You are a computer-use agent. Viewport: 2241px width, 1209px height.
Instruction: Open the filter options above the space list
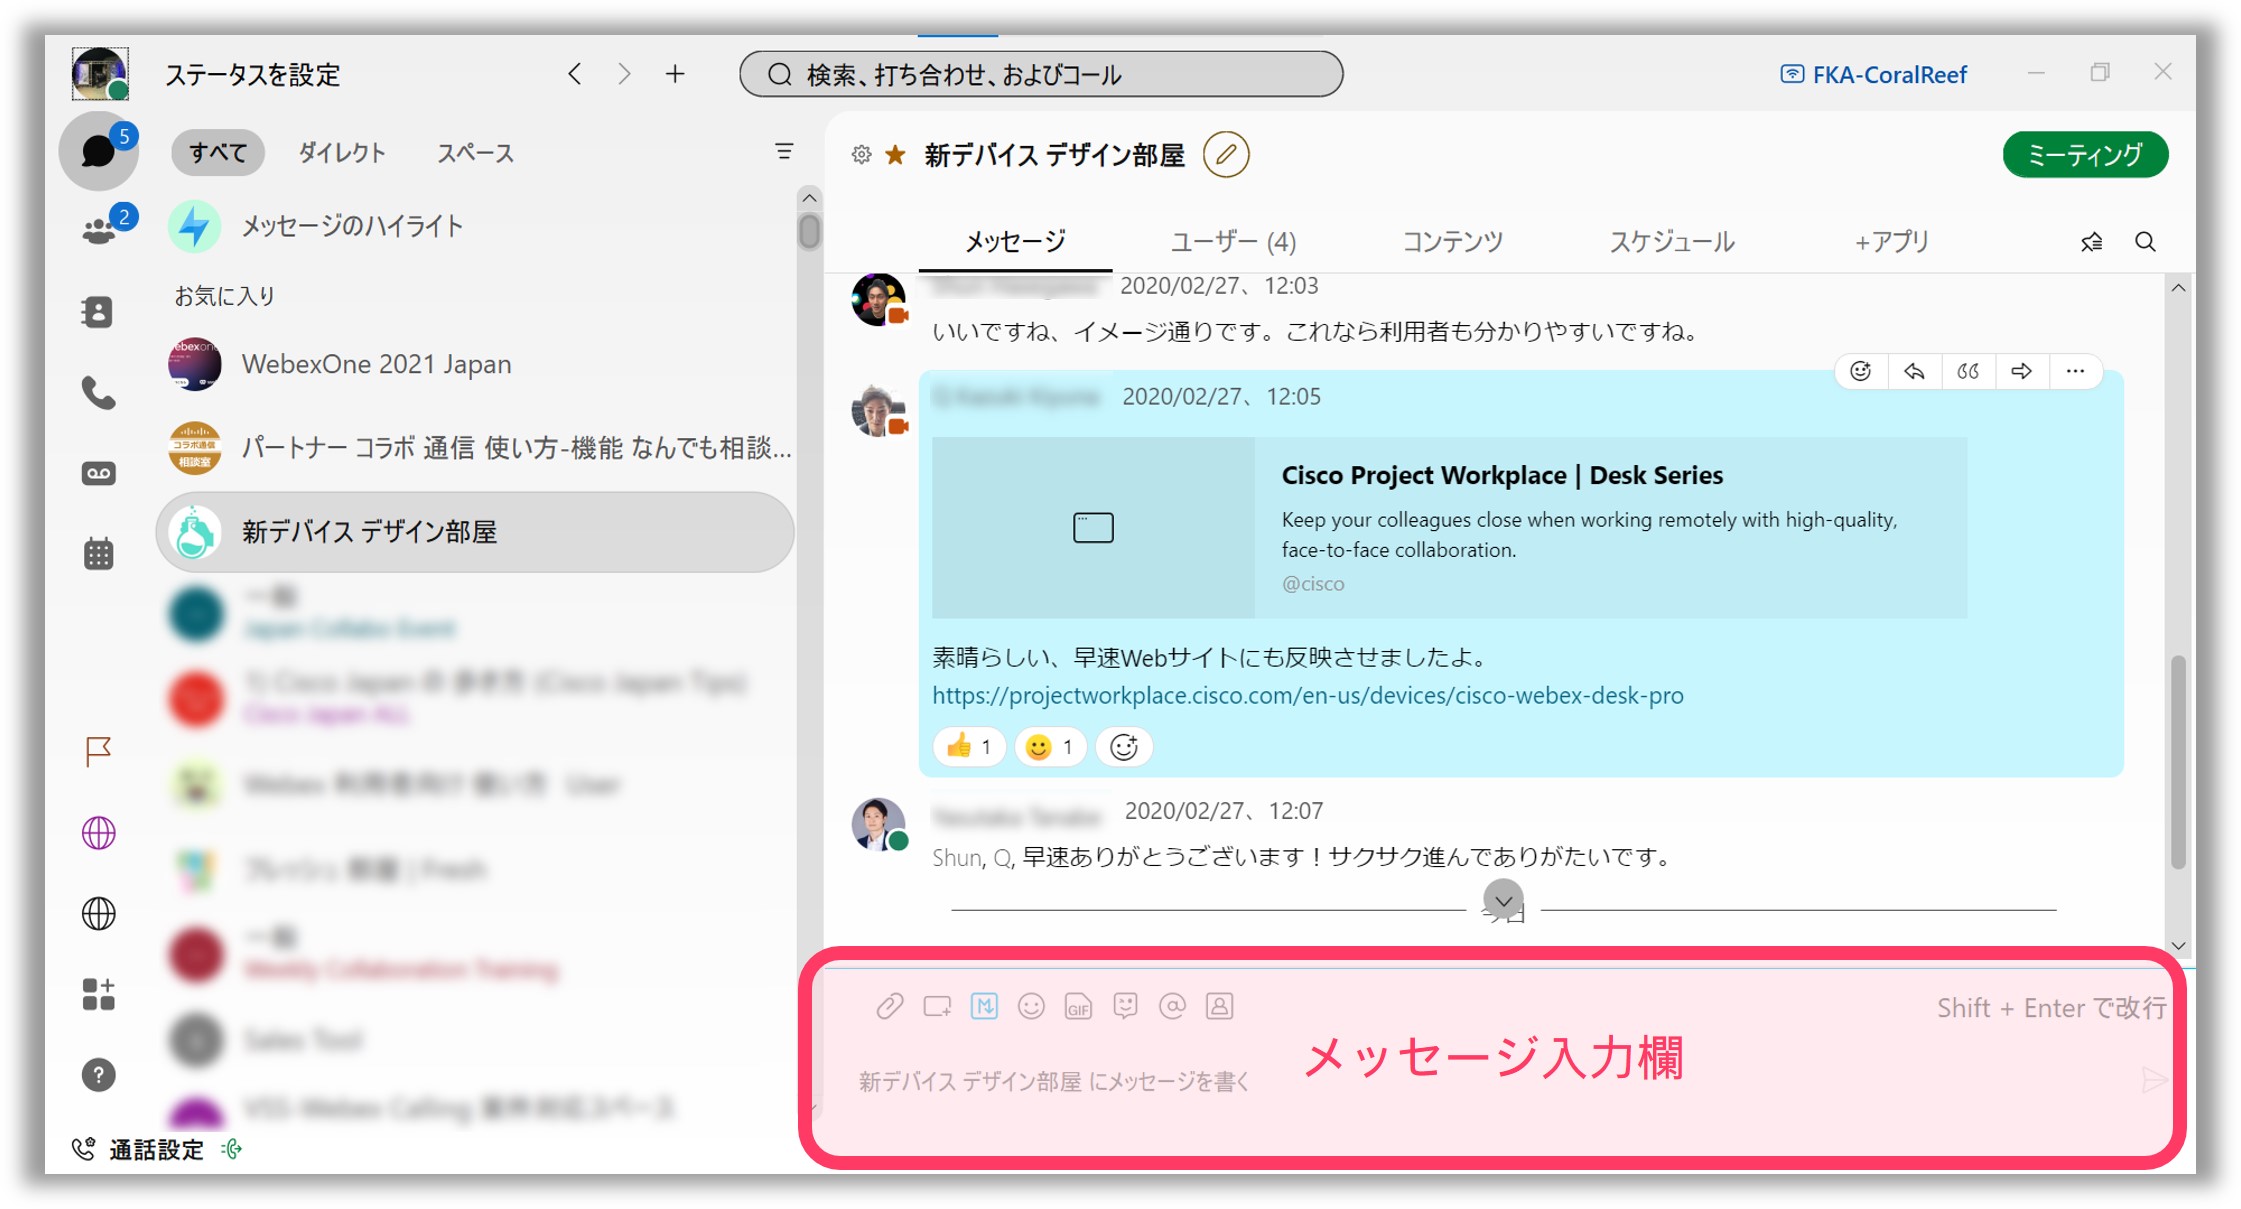click(784, 151)
